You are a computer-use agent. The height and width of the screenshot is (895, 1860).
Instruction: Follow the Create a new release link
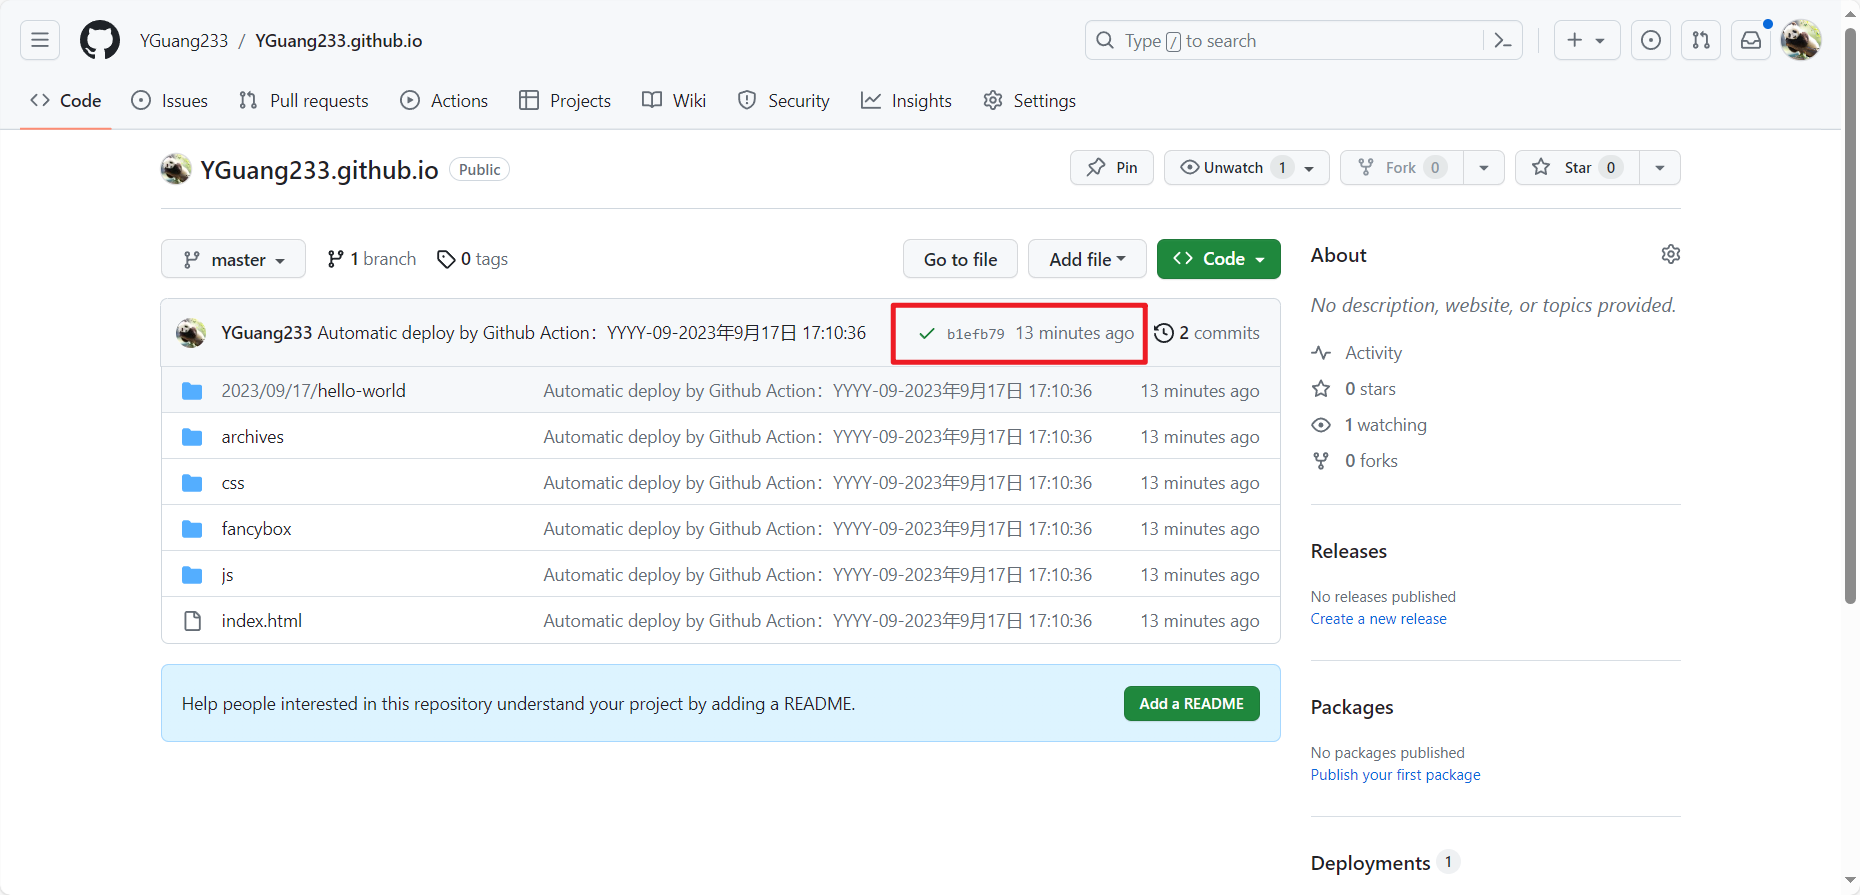point(1378,619)
